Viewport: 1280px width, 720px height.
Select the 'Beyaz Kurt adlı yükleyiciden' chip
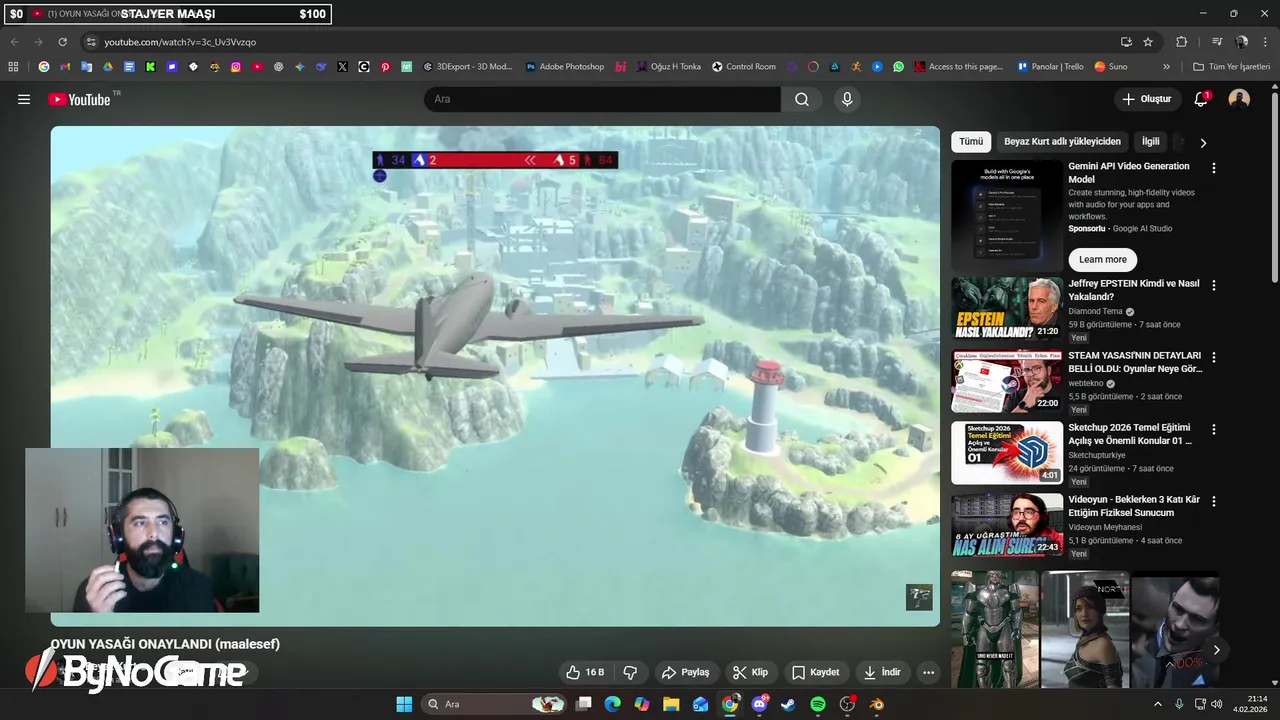click(1062, 142)
